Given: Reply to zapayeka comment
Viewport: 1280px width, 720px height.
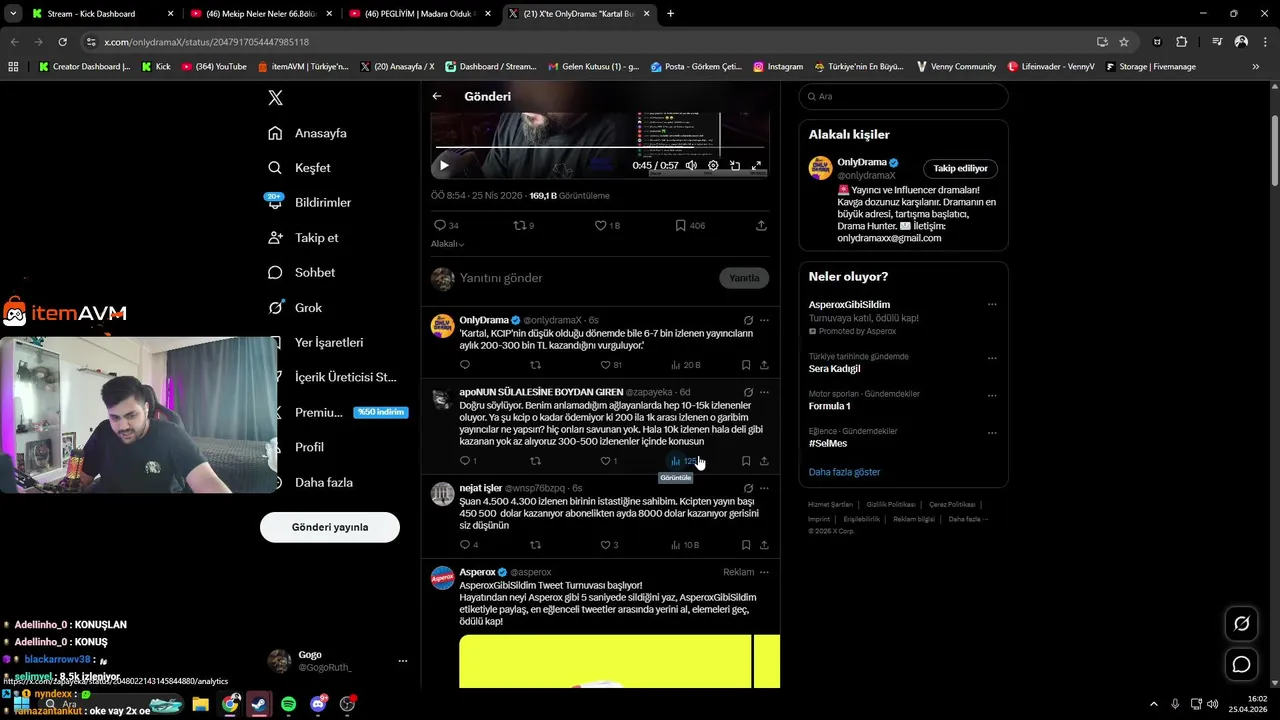Looking at the screenshot, I should (468, 461).
